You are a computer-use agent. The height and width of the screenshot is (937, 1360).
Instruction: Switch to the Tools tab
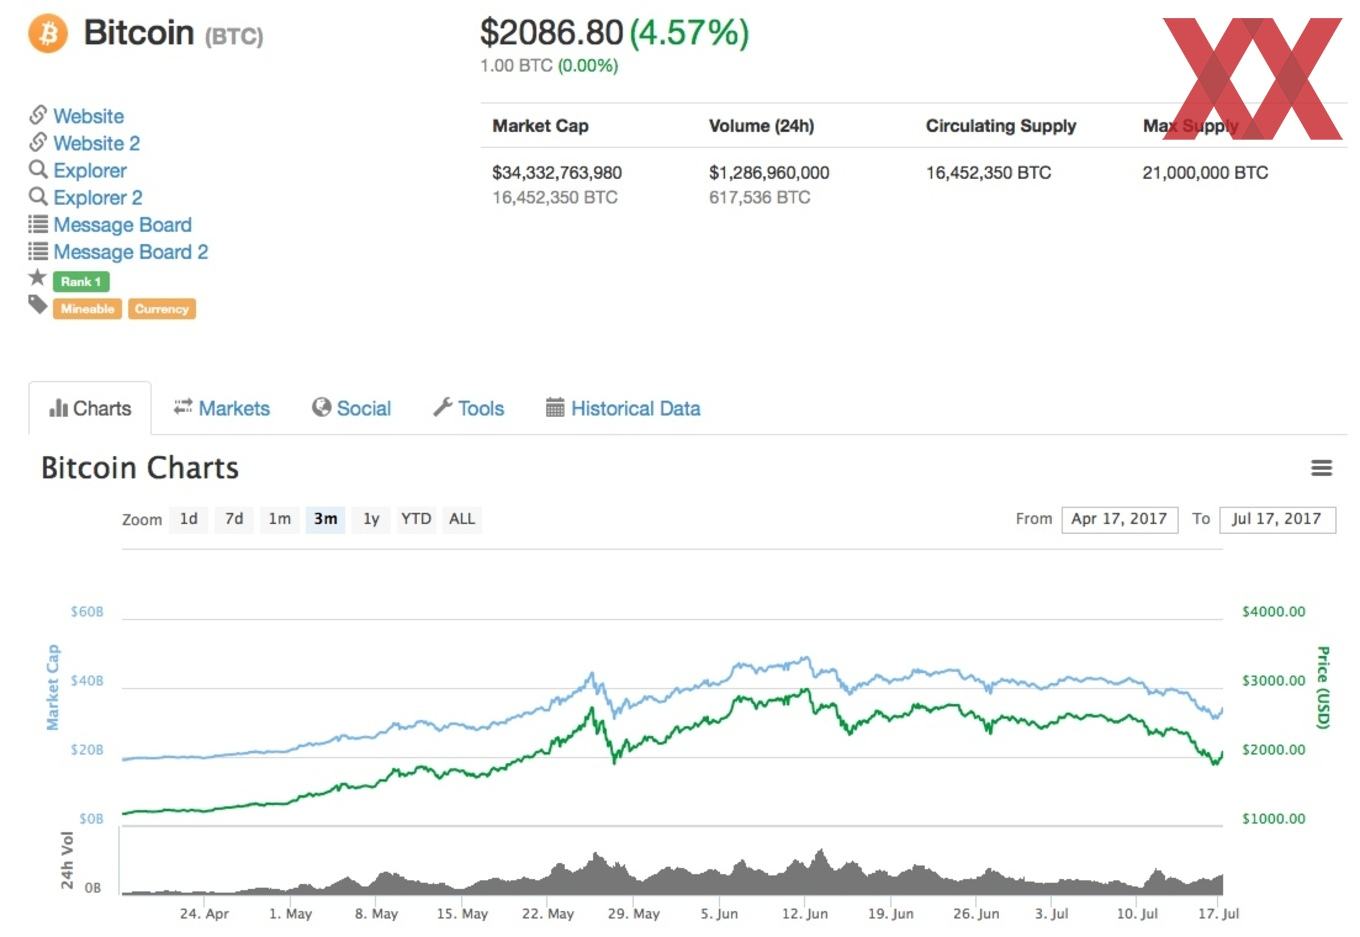[468, 408]
